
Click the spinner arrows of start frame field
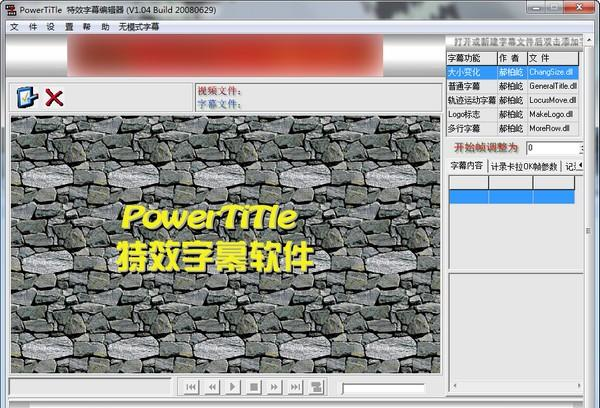(x=581, y=148)
